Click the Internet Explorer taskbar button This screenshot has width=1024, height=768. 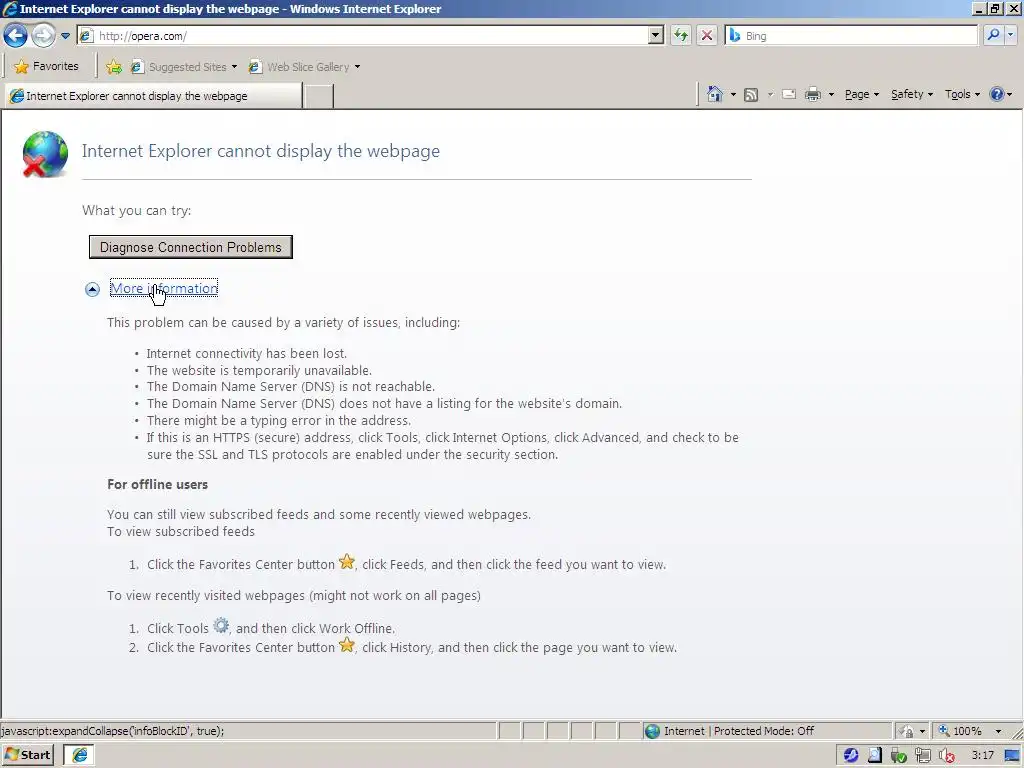coord(79,755)
